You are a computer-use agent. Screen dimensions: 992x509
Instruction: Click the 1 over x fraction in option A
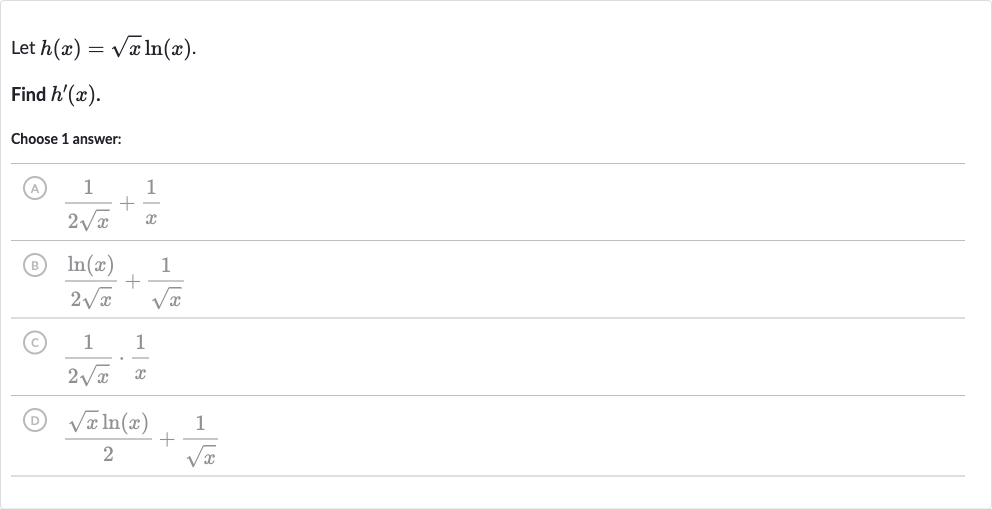click(151, 203)
